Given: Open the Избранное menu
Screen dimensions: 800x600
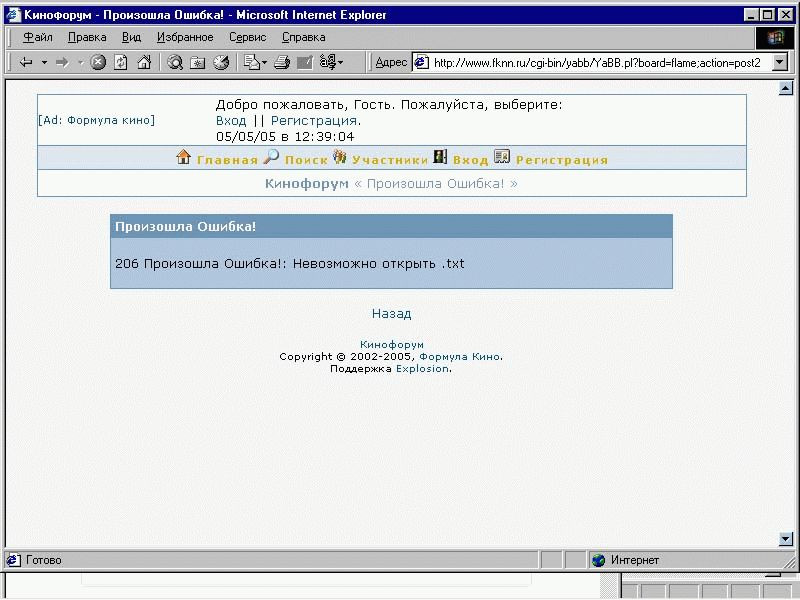Looking at the screenshot, I should coord(185,37).
